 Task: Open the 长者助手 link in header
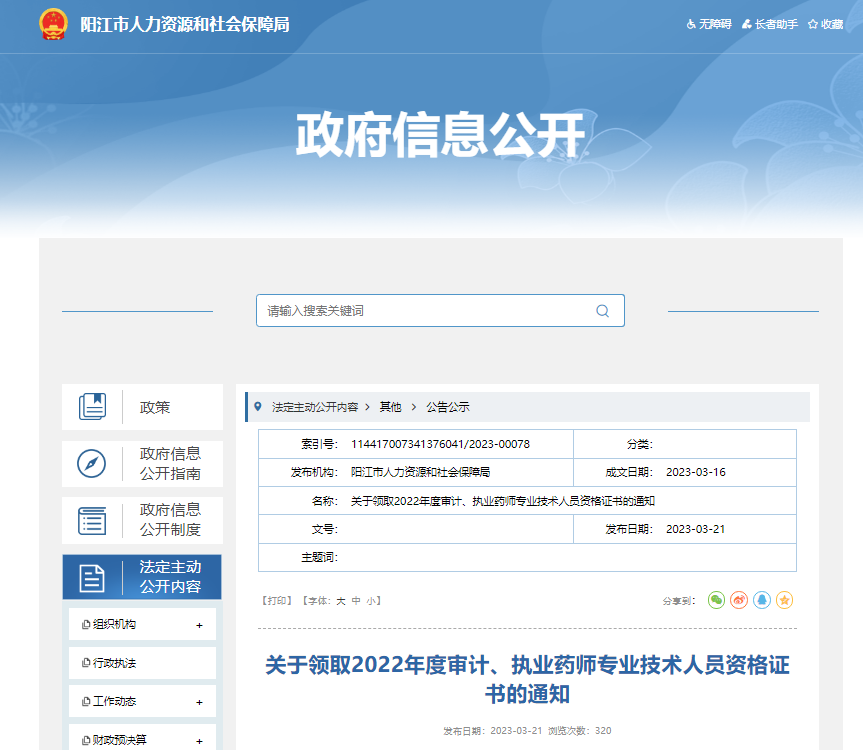point(770,24)
